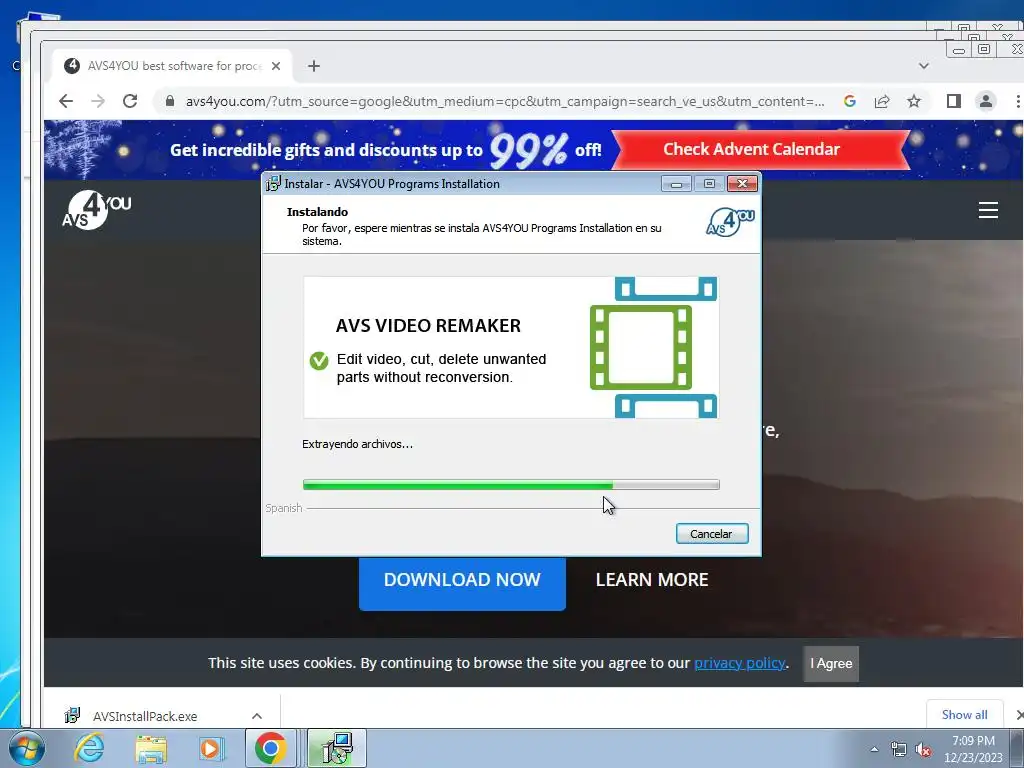1024x768 pixels.
Task: Open Windows Media Player from taskbar
Action: pyautogui.click(x=211, y=748)
